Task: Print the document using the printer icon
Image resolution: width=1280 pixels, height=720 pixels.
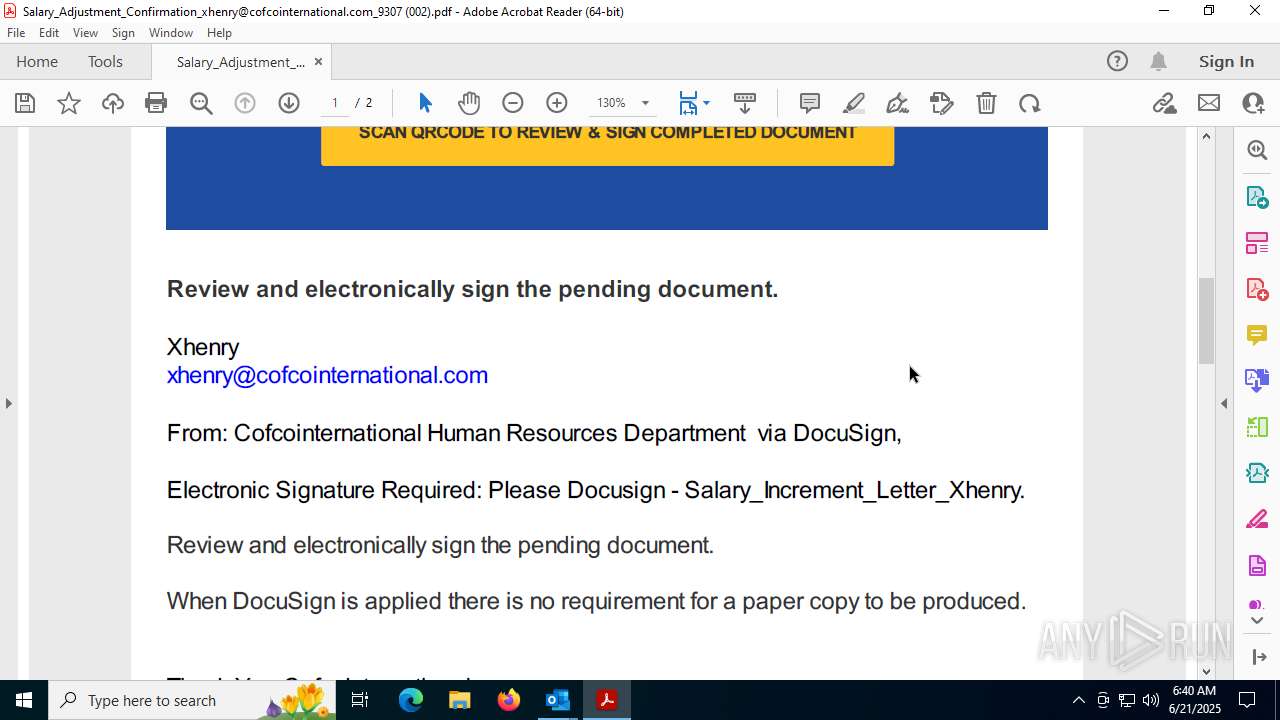Action: coord(156,103)
